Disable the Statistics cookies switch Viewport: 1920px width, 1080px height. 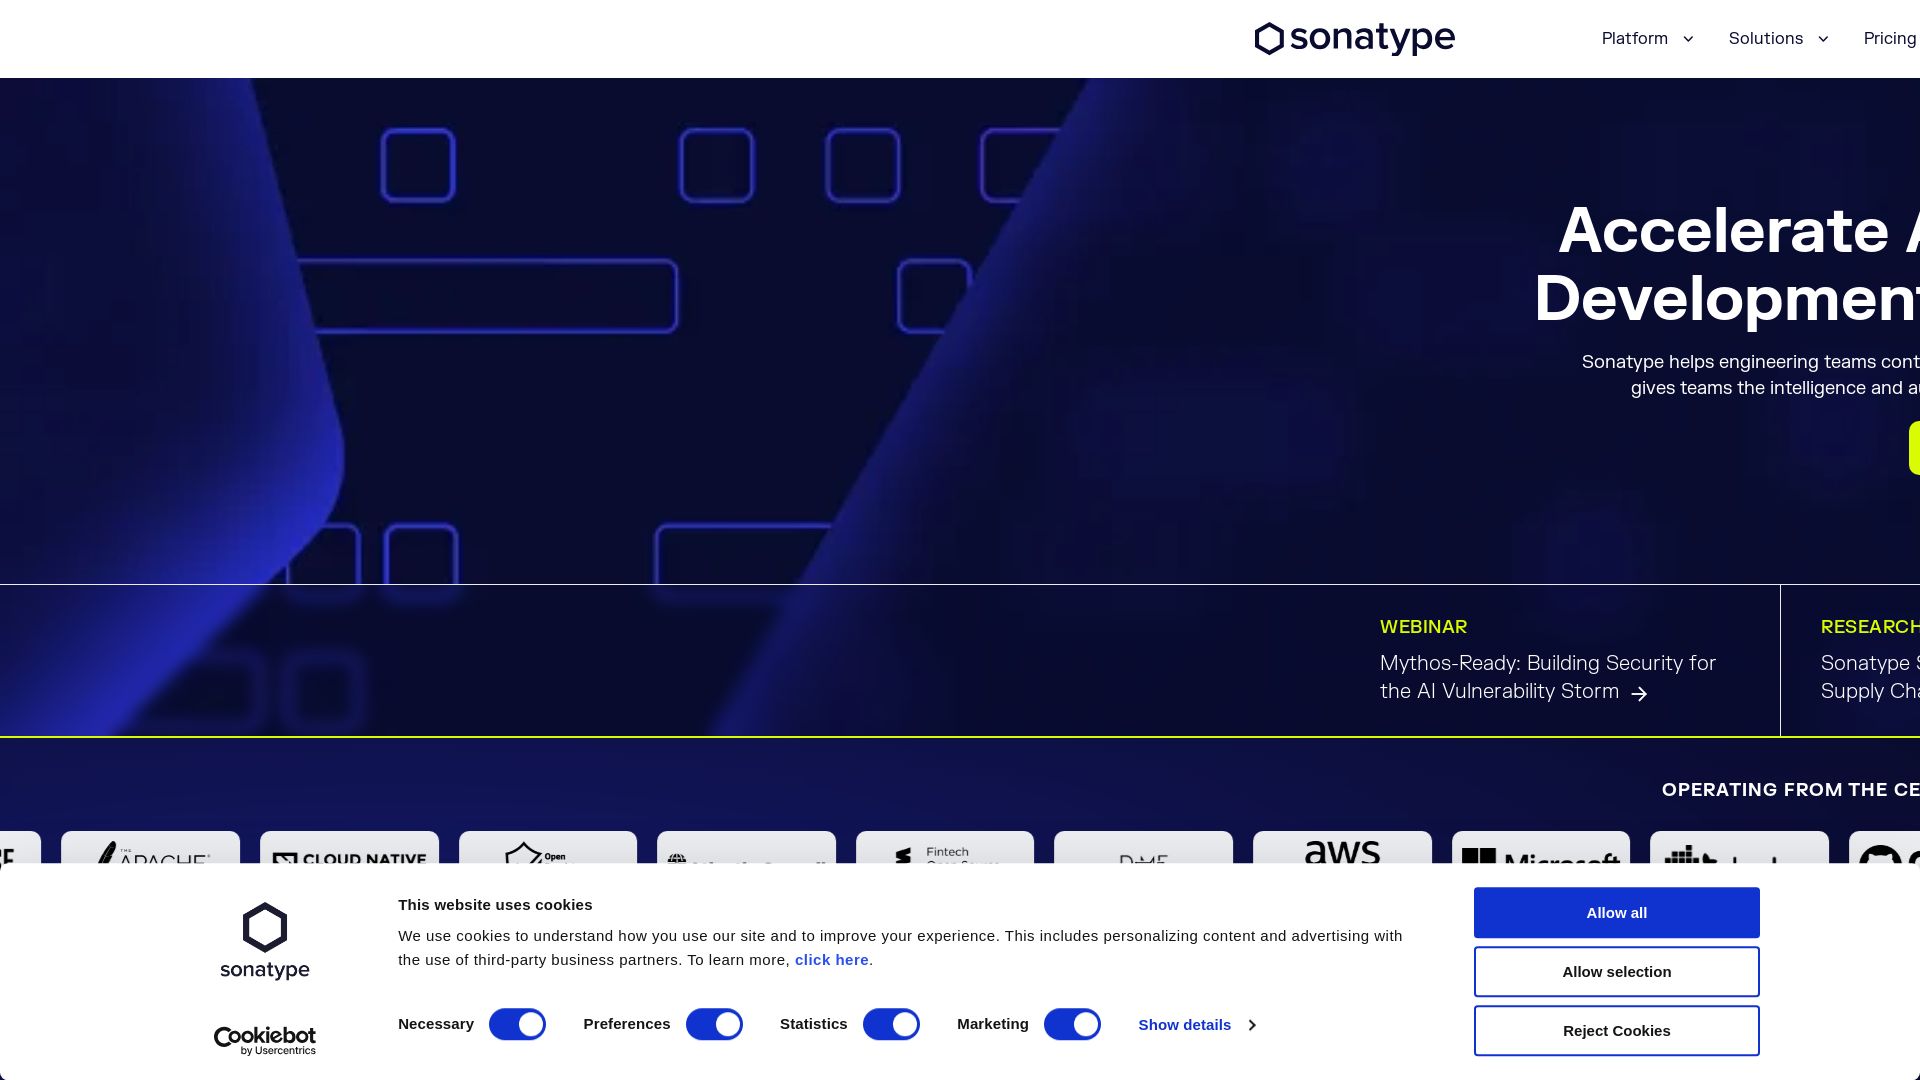891,1024
